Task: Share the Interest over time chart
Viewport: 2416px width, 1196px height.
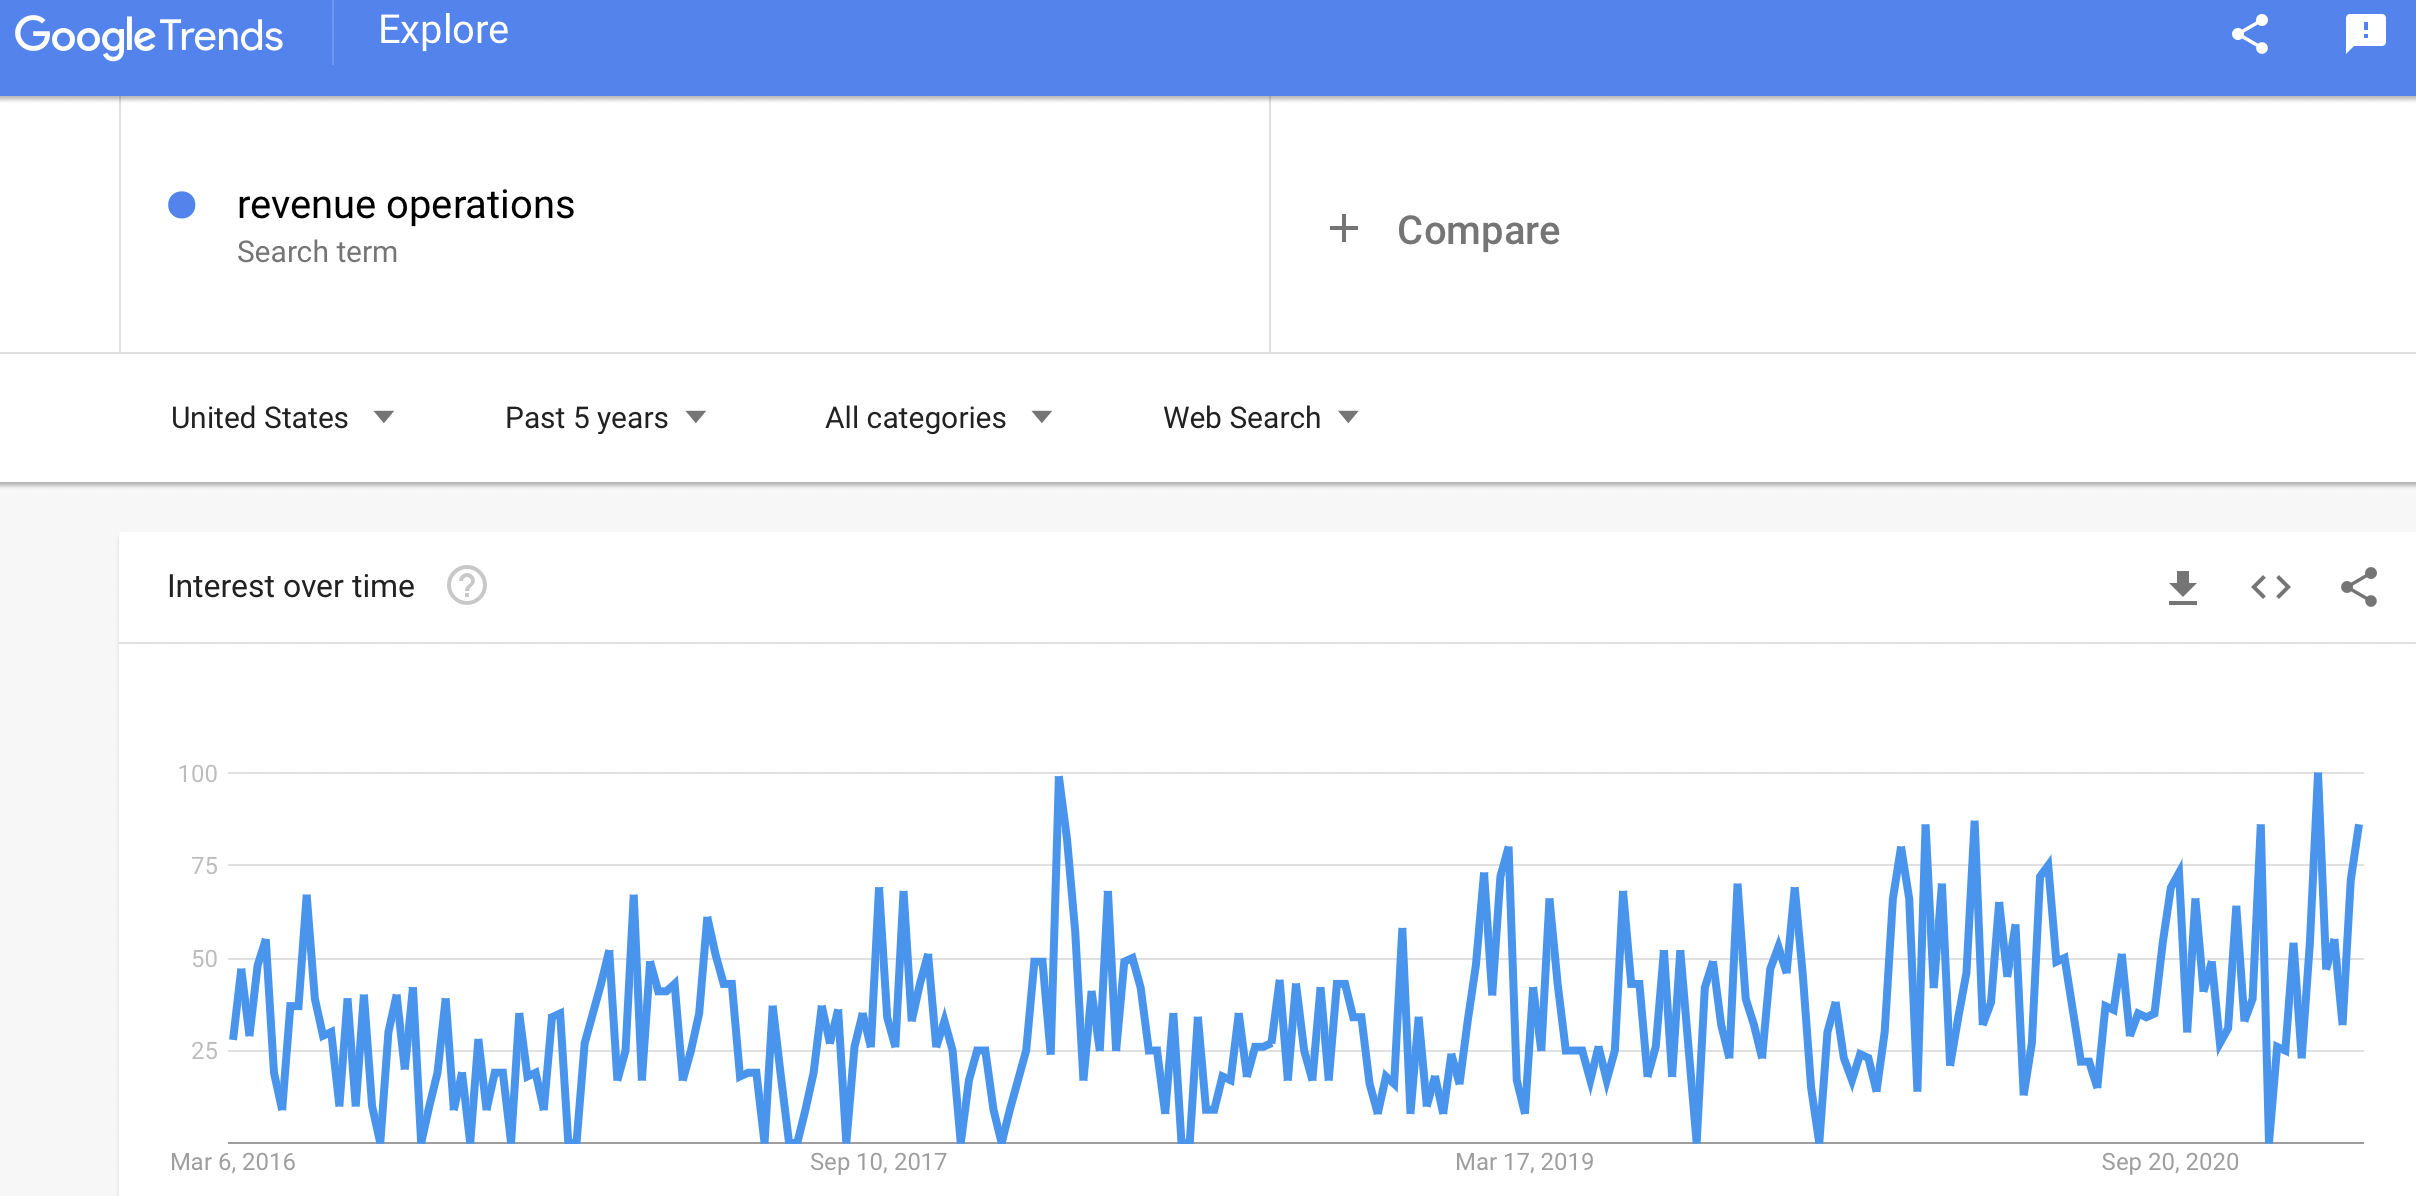Action: click(x=2359, y=587)
